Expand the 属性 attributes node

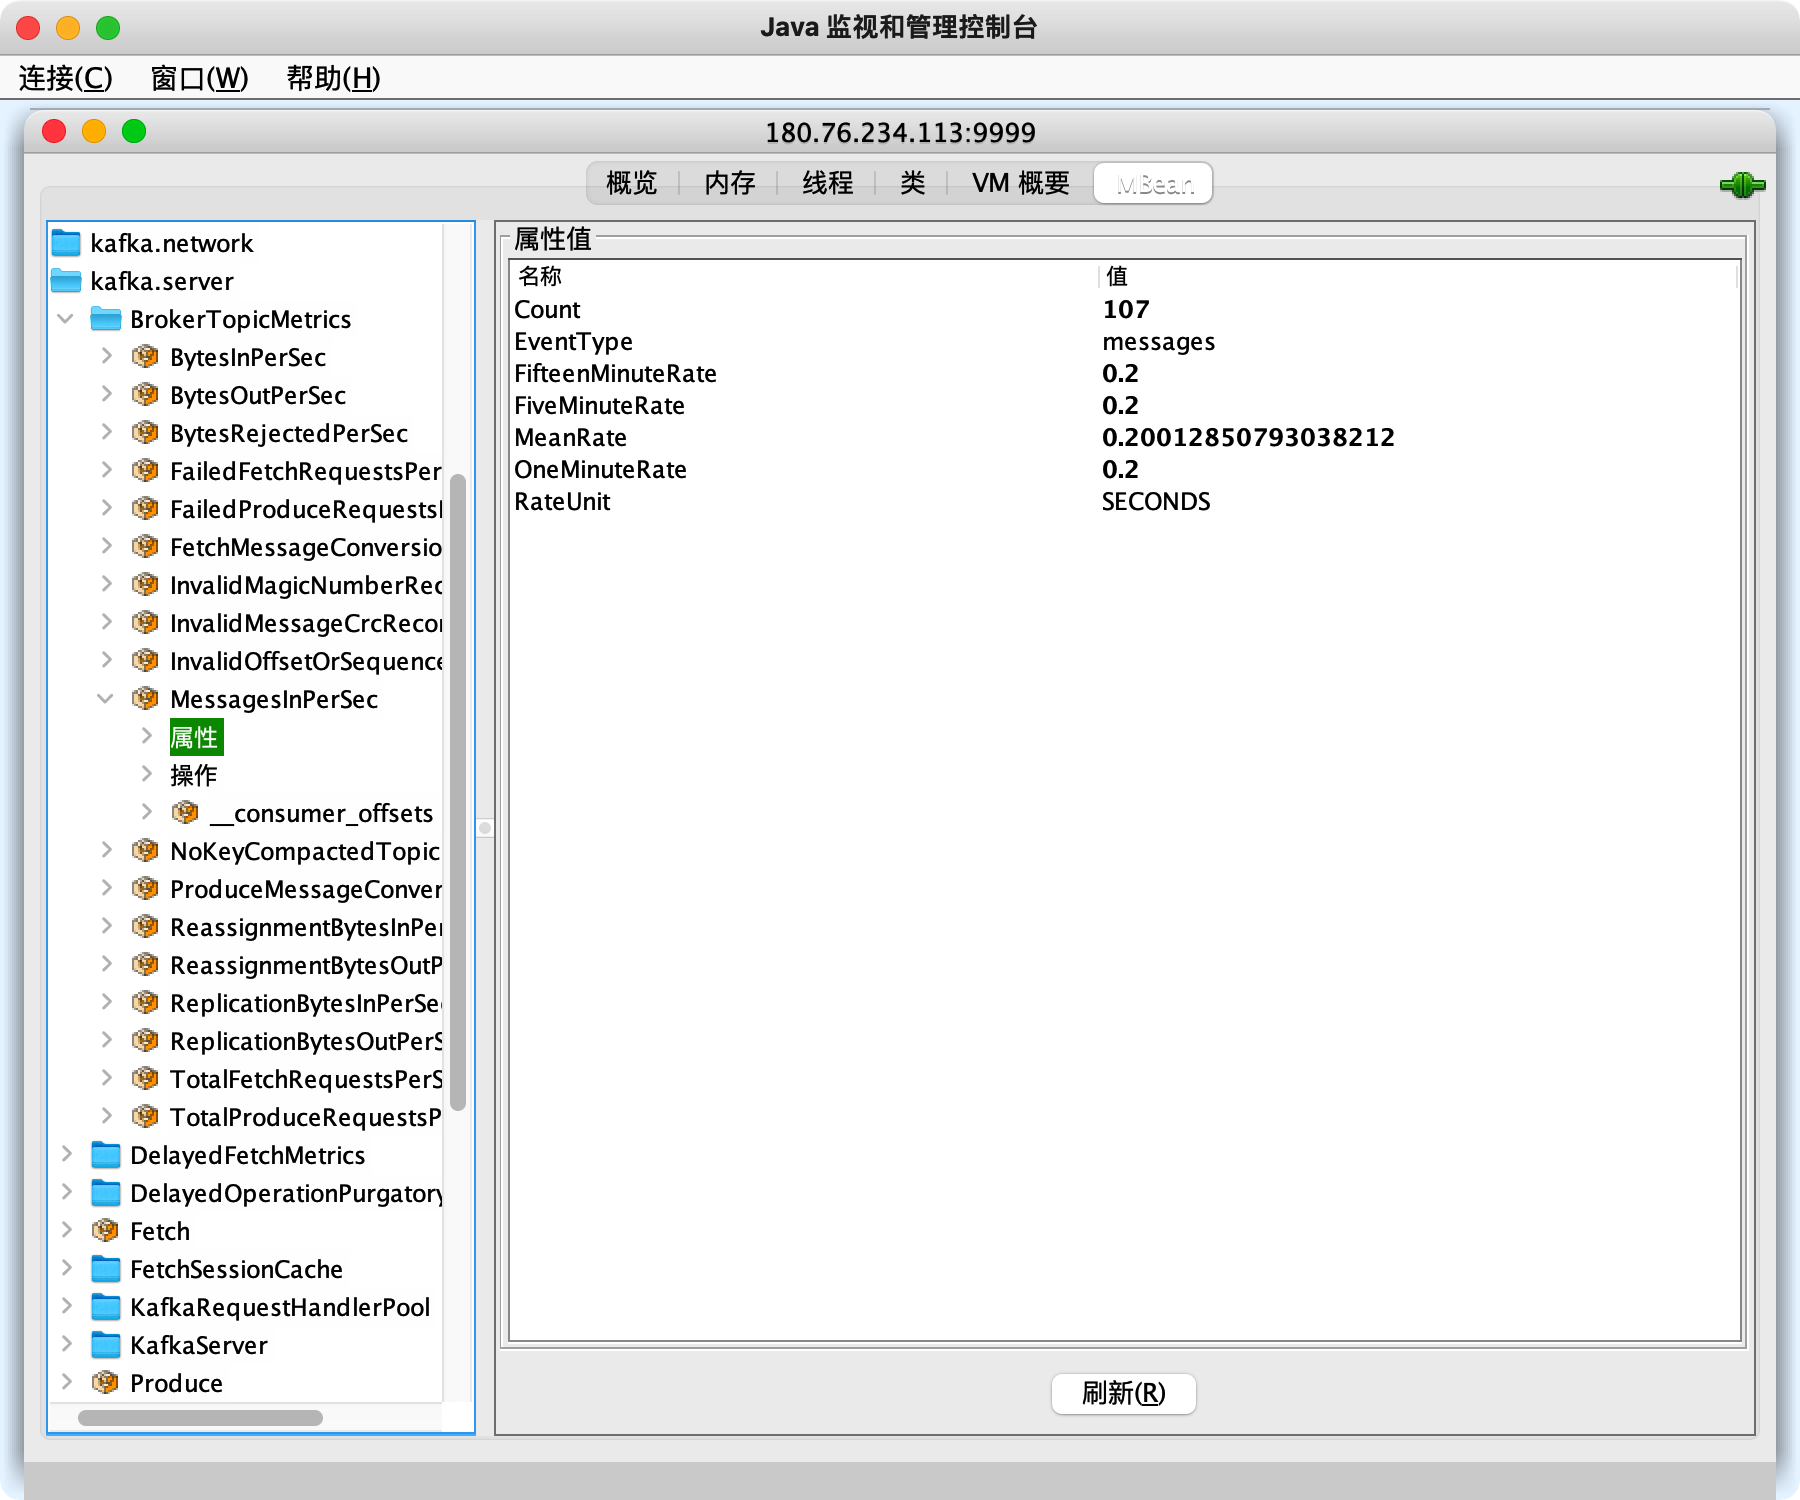(146, 737)
